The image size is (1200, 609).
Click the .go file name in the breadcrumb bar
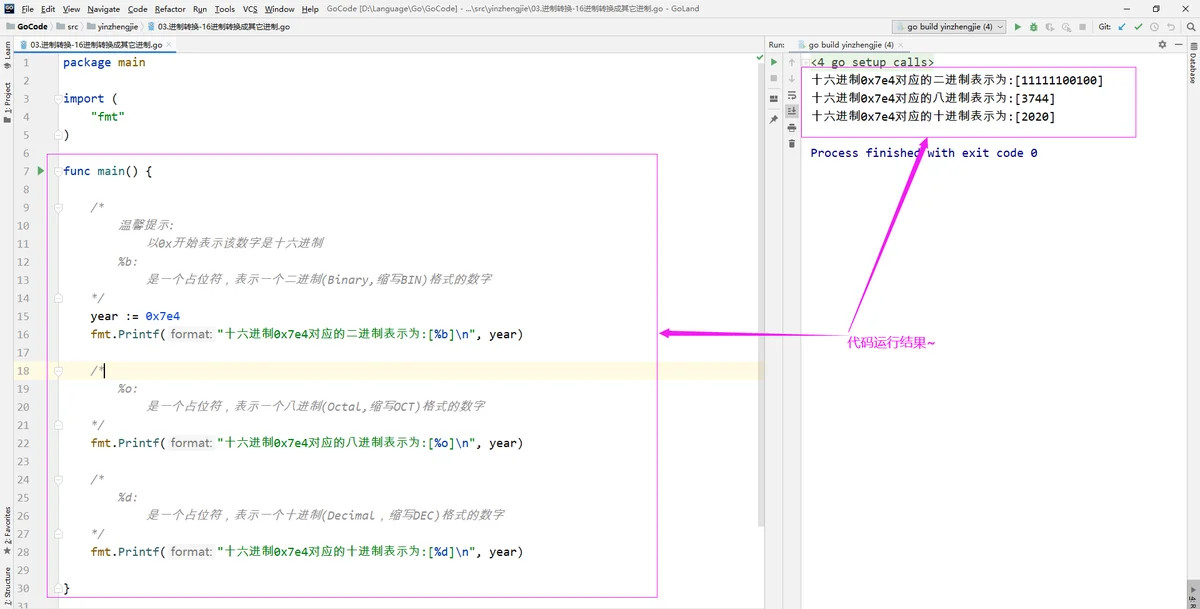point(219,27)
